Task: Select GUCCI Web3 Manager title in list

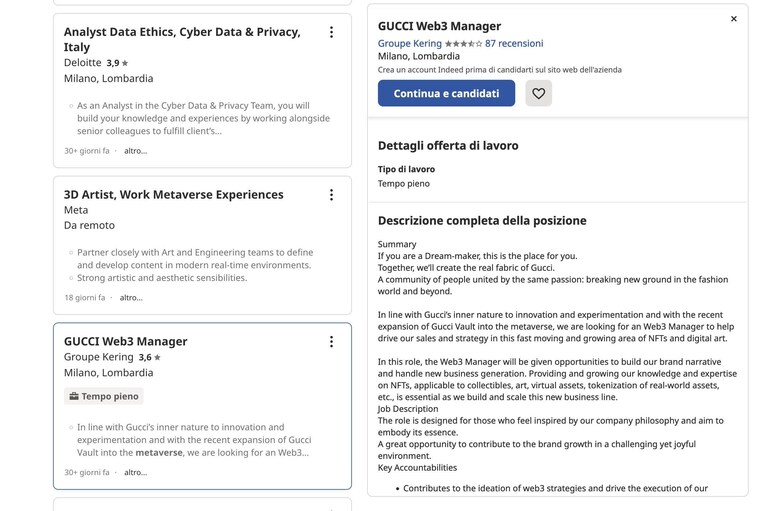Action: click(126, 341)
